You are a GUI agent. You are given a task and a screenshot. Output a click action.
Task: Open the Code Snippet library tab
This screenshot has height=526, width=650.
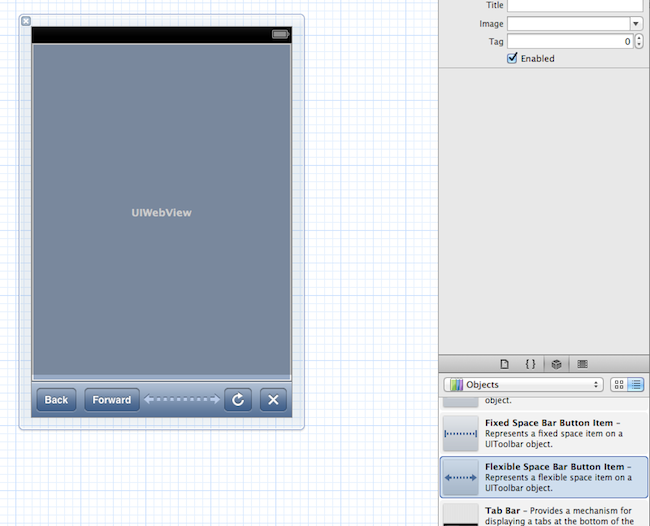pyautogui.click(x=531, y=364)
